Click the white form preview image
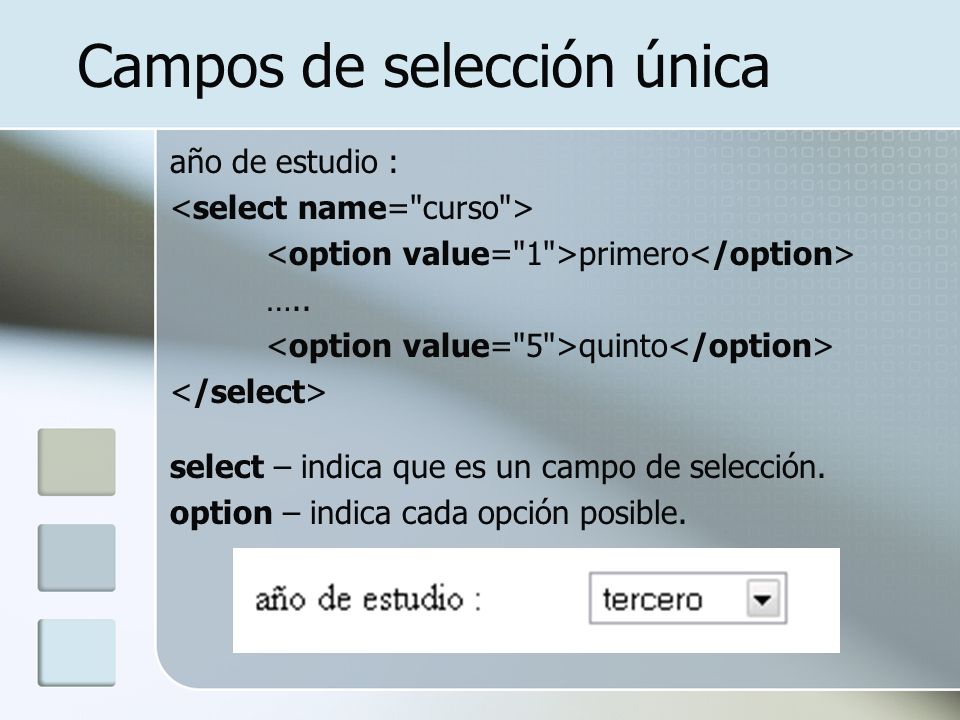Viewport: 960px width, 720px height. coord(536,600)
